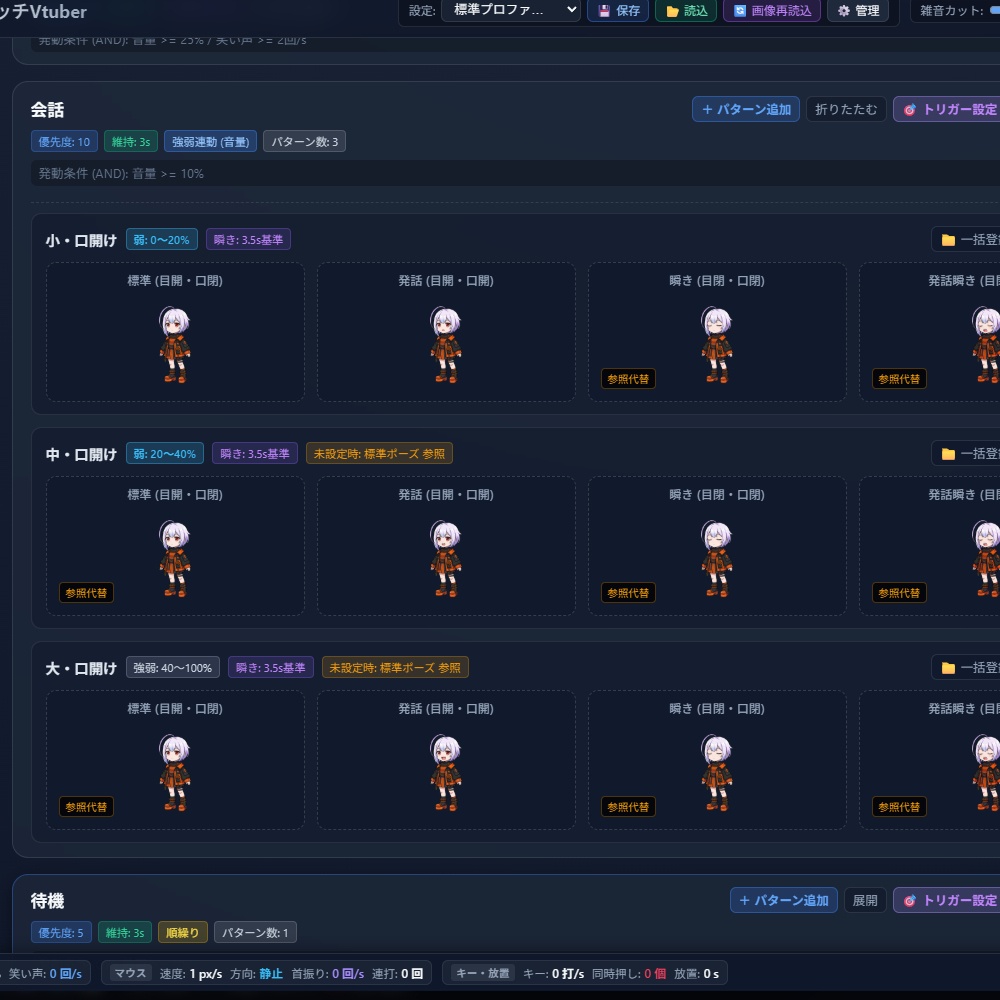Screen dimensions: 1000x1000
Task: Click the 笑い声: 0 回/s status entry
Action: [x=45, y=974]
